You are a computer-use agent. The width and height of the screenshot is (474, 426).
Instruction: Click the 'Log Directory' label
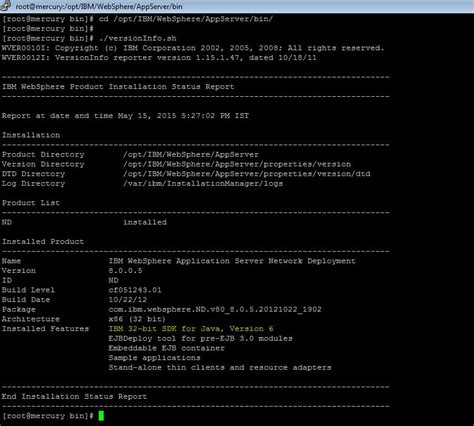pos(33,183)
